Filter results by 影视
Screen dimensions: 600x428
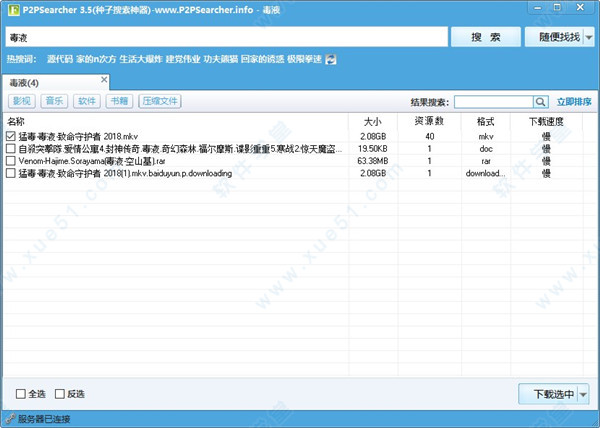click(x=22, y=101)
